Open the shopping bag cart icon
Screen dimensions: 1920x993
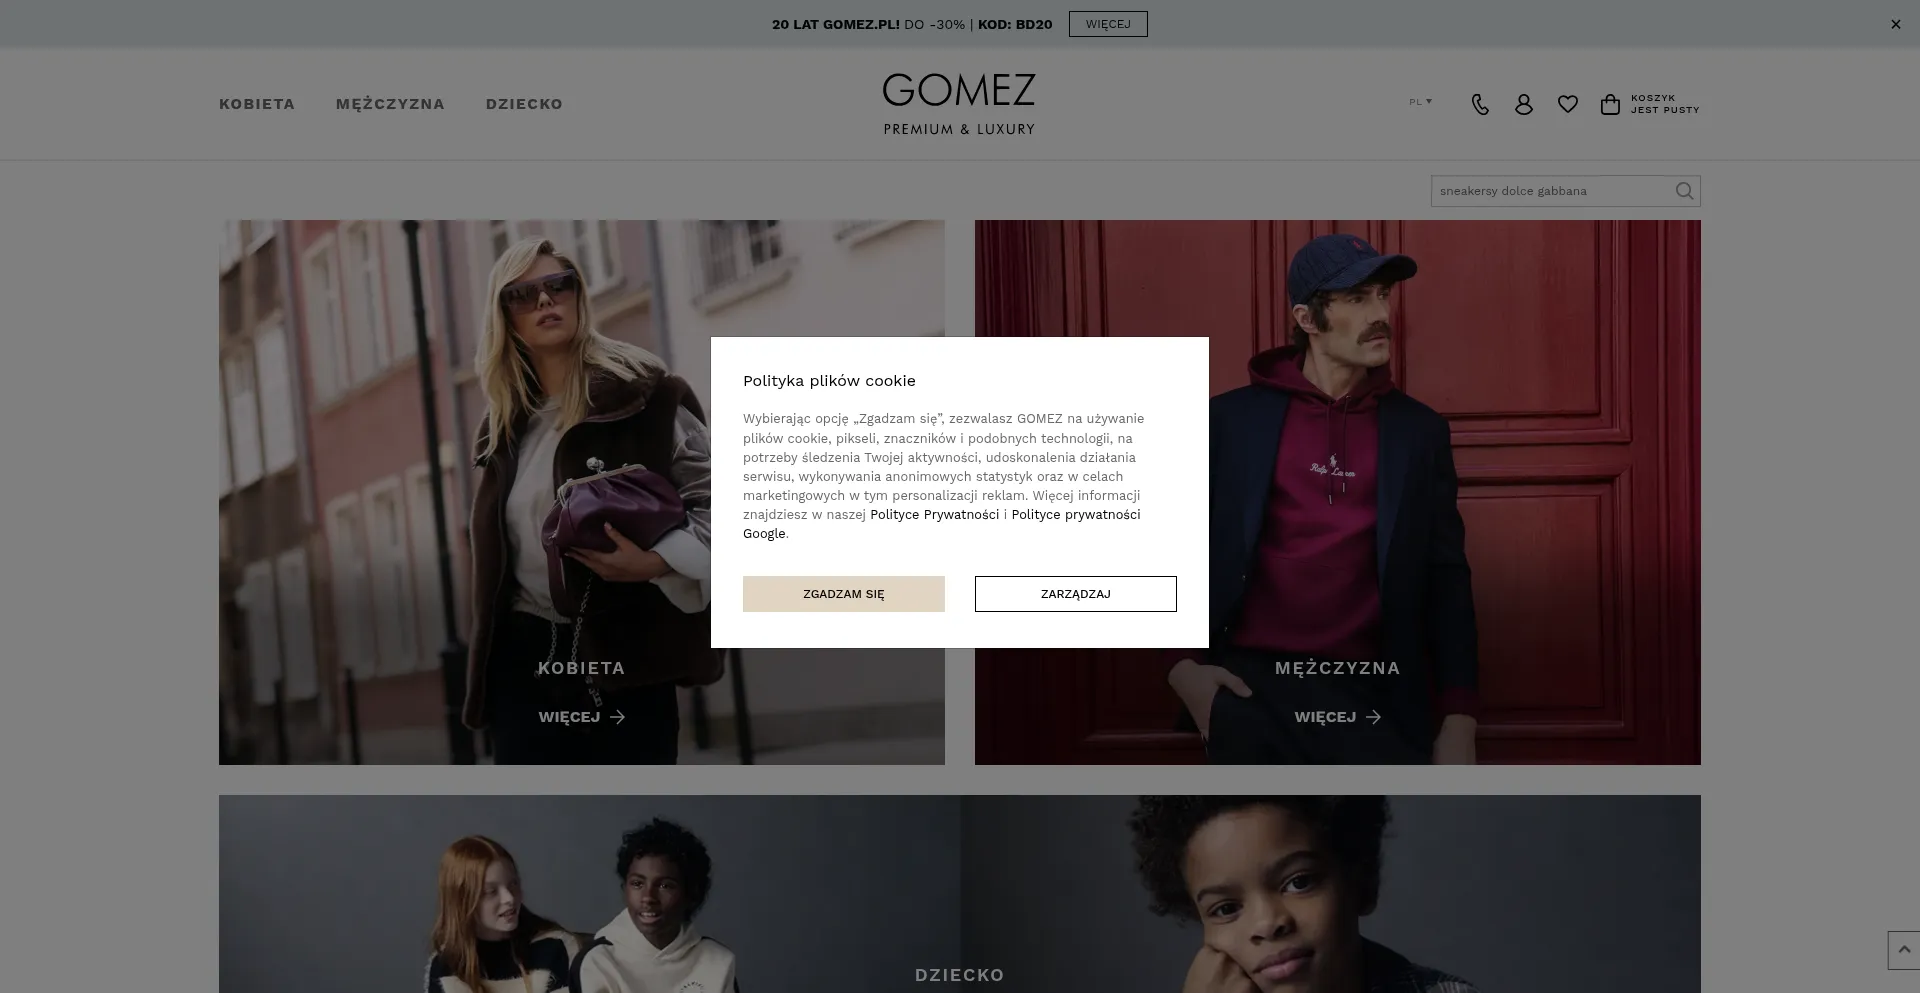click(x=1610, y=104)
